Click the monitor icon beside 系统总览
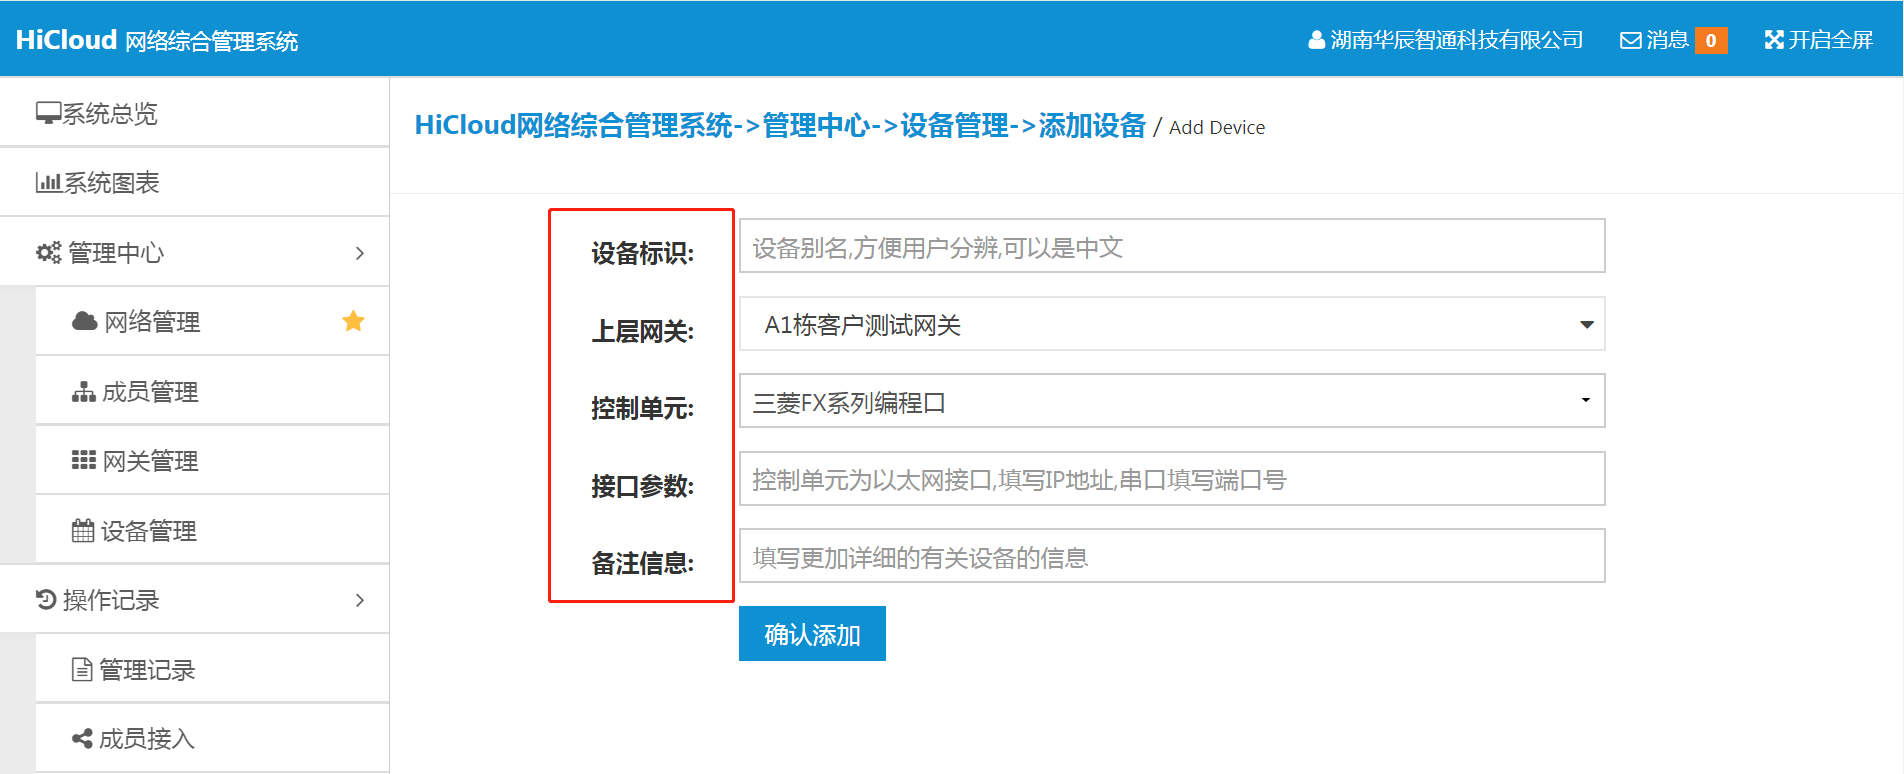1904x774 pixels. [x=48, y=113]
